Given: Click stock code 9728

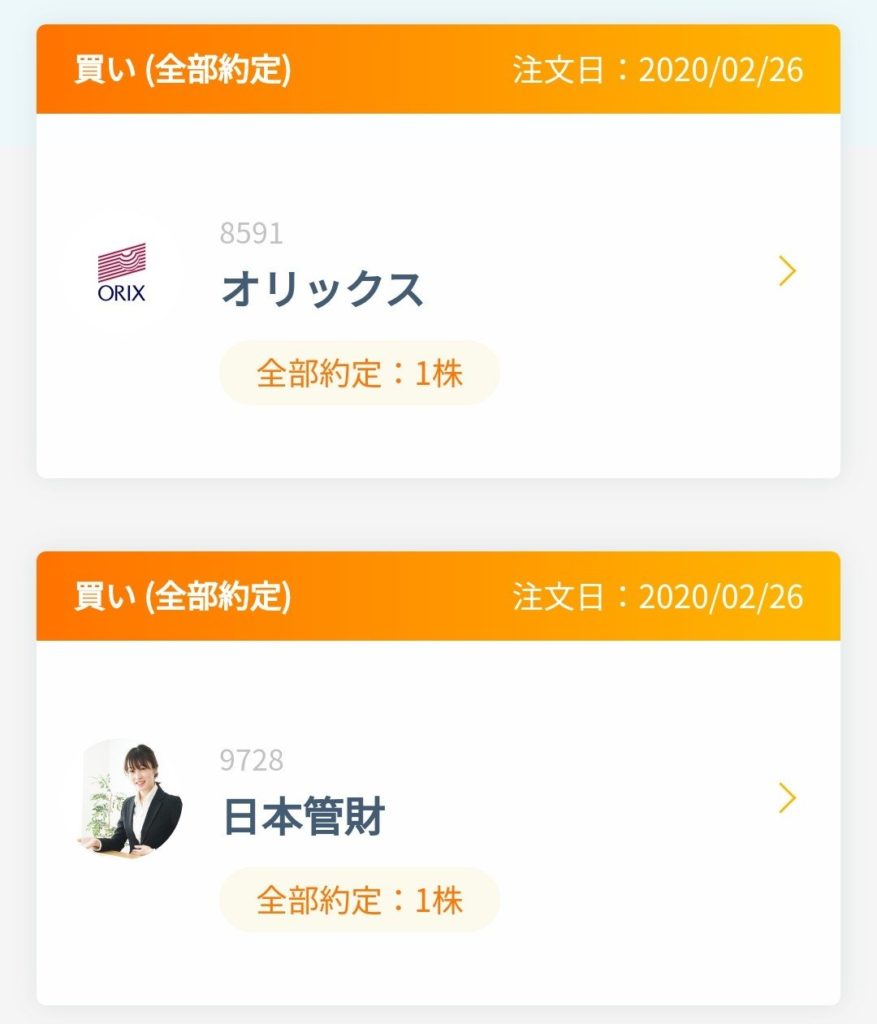Looking at the screenshot, I should [251, 760].
